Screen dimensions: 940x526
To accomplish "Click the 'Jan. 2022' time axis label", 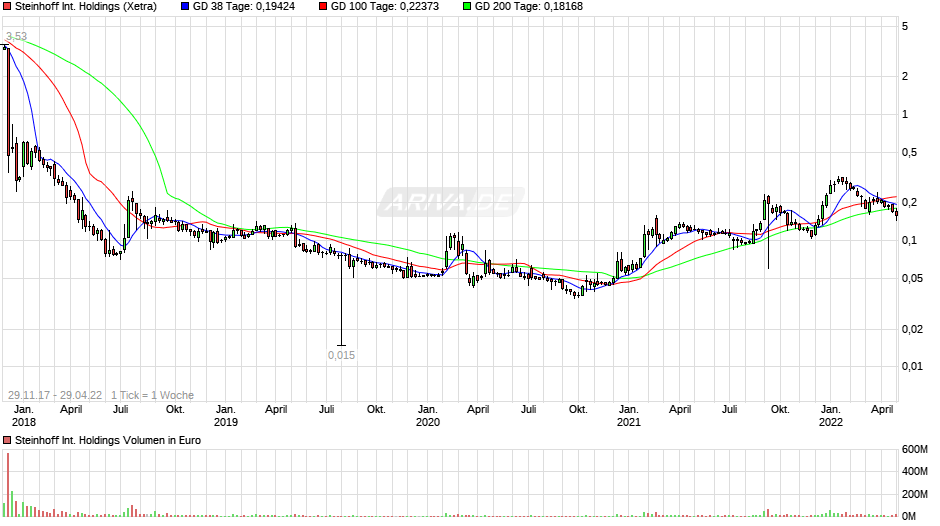I will tap(830, 416).
